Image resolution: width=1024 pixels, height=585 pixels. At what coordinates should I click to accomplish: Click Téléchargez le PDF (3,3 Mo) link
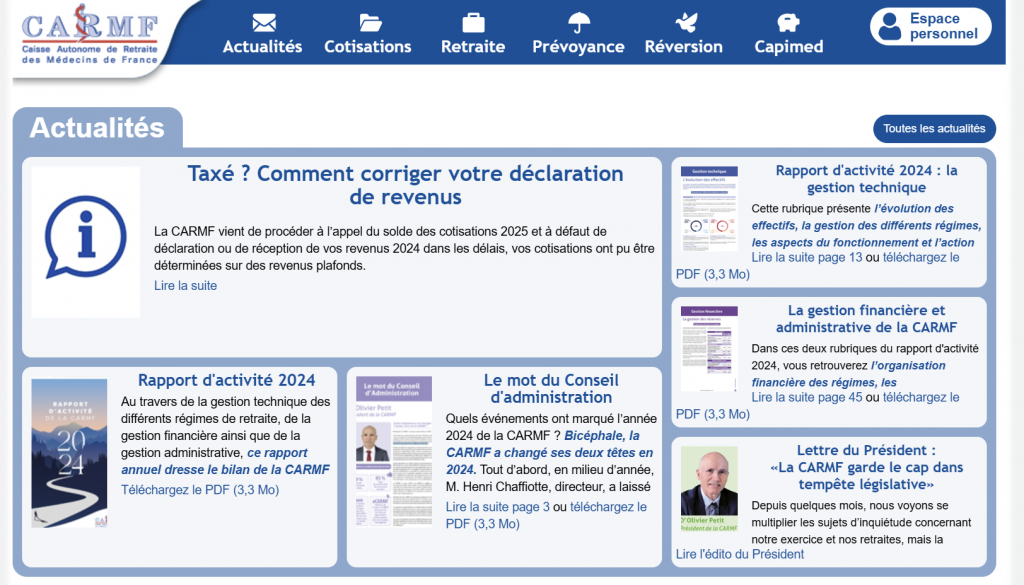[200, 490]
